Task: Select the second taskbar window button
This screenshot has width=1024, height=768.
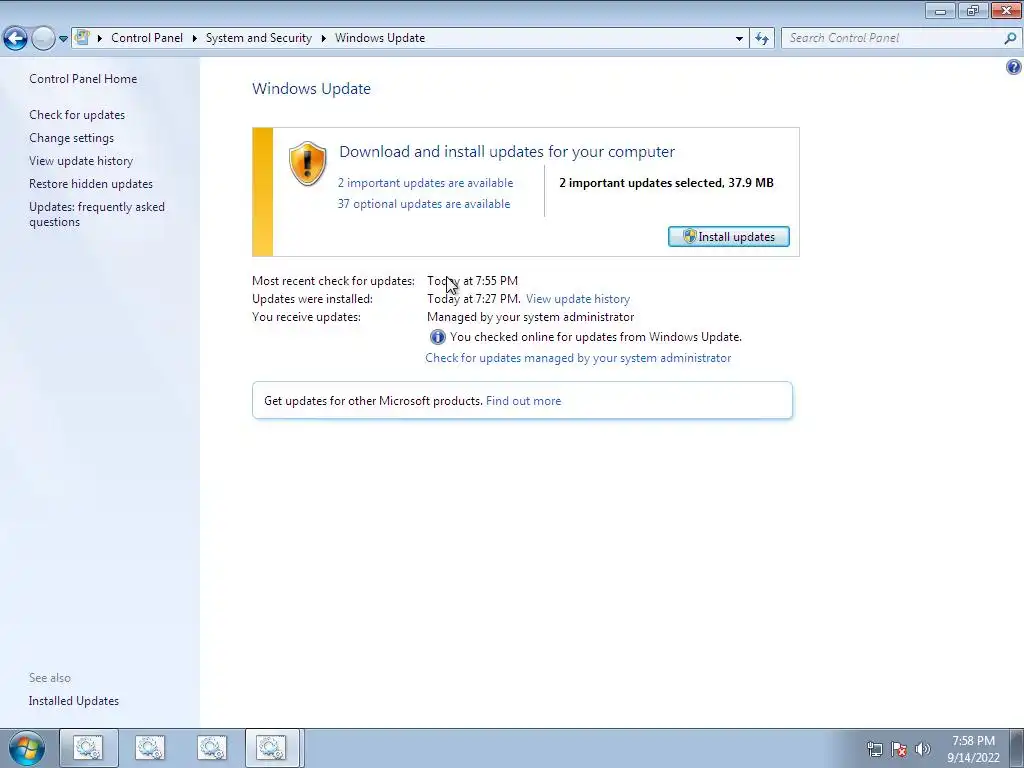Action: [150, 748]
